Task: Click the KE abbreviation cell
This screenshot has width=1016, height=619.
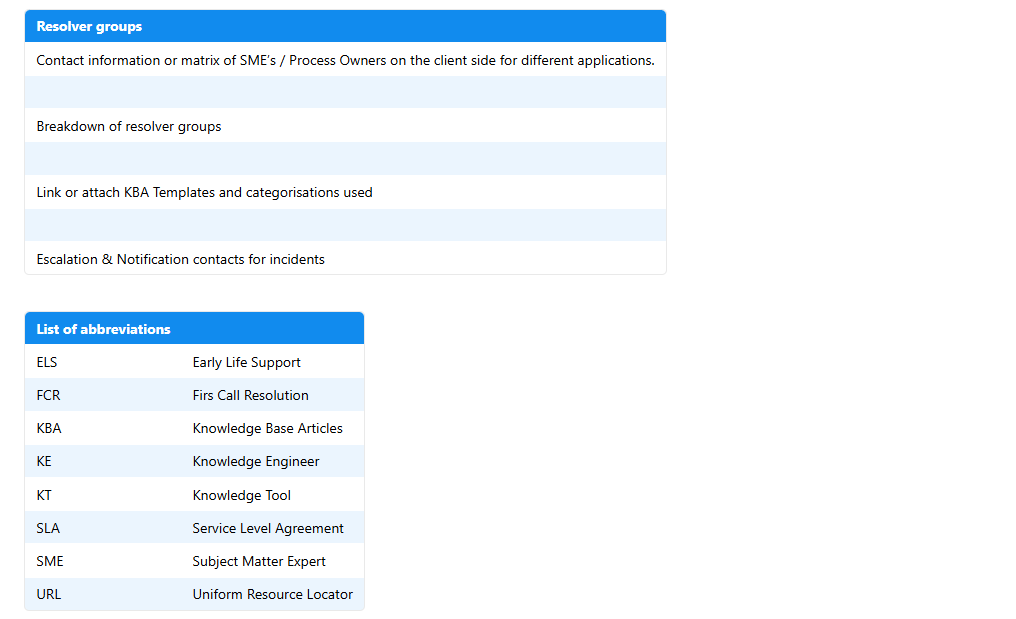Action: [x=44, y=461]
